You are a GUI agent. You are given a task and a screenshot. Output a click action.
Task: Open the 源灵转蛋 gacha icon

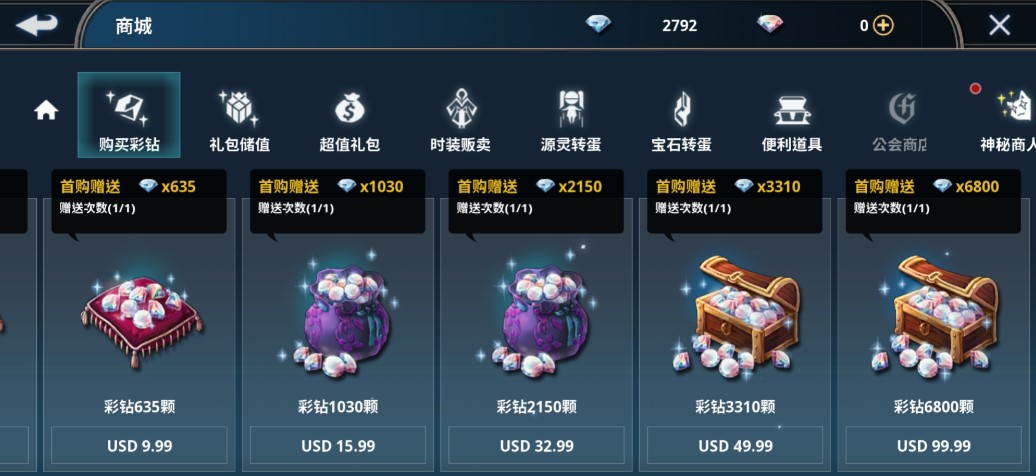571,108
